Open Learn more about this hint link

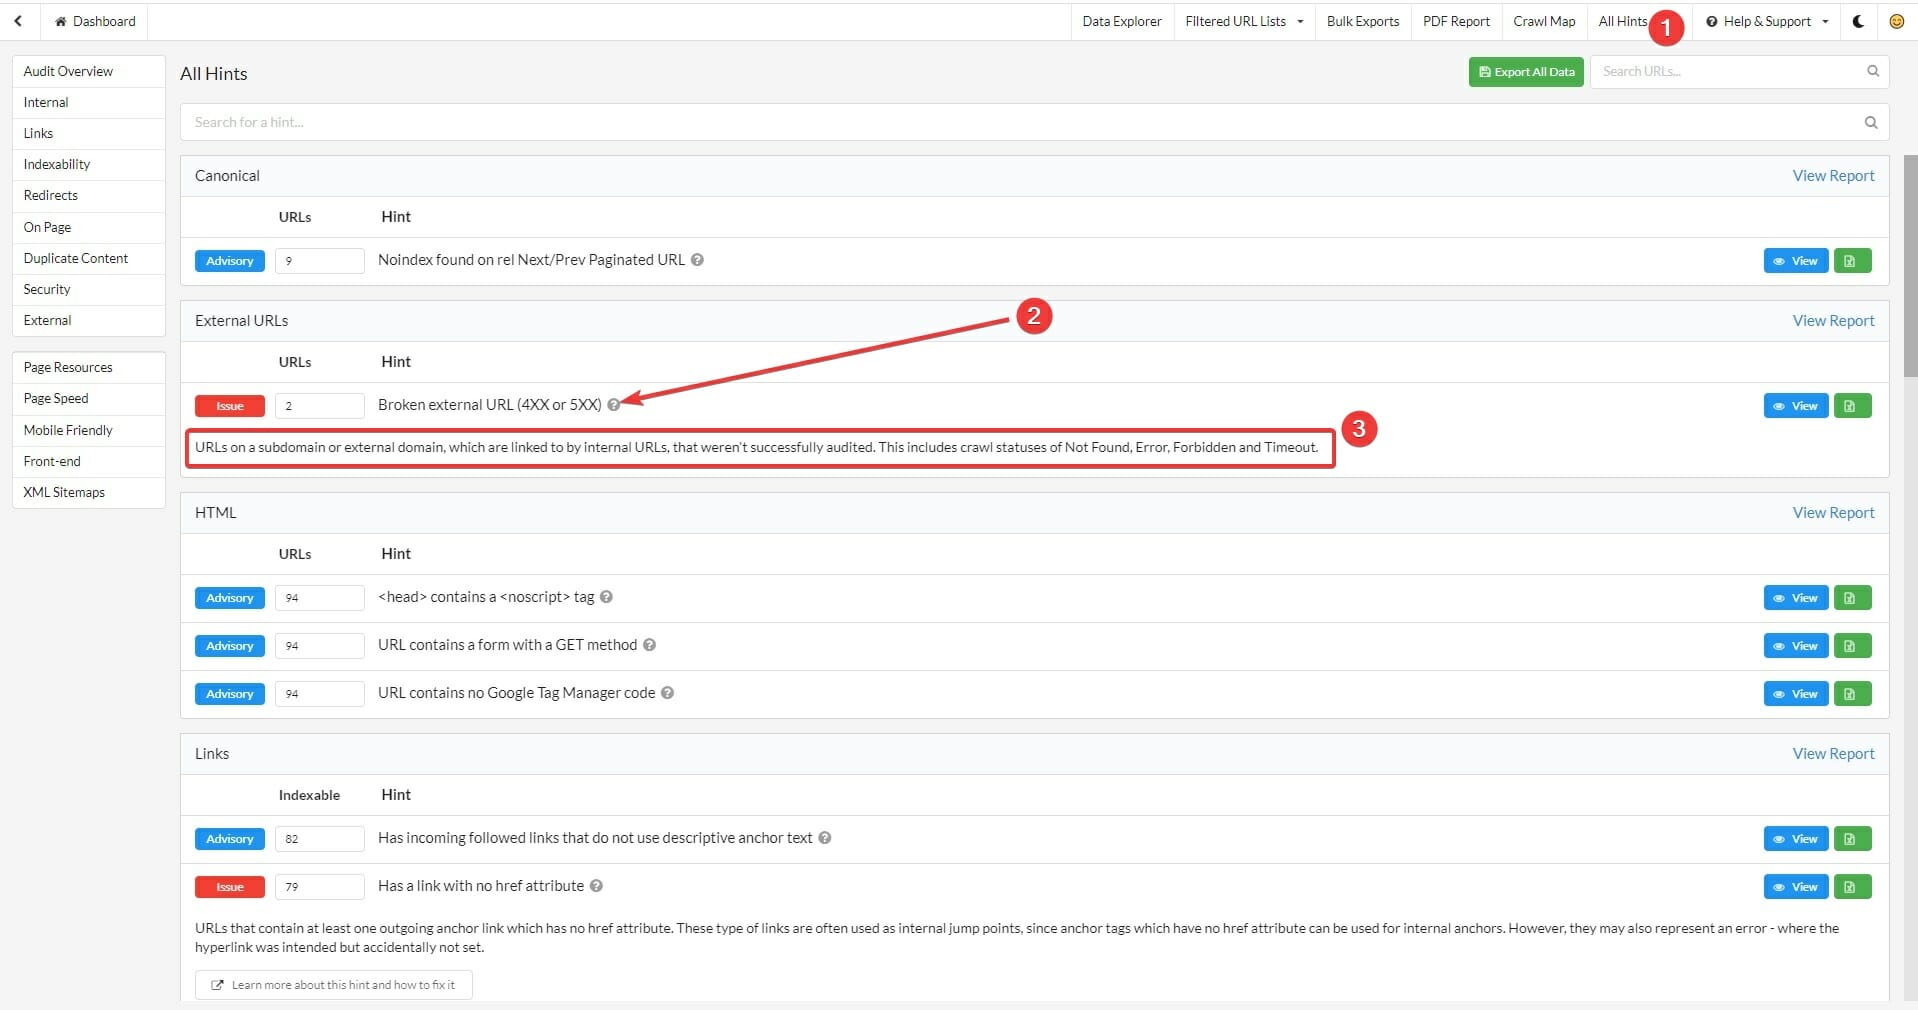click(x=333, y=985)
